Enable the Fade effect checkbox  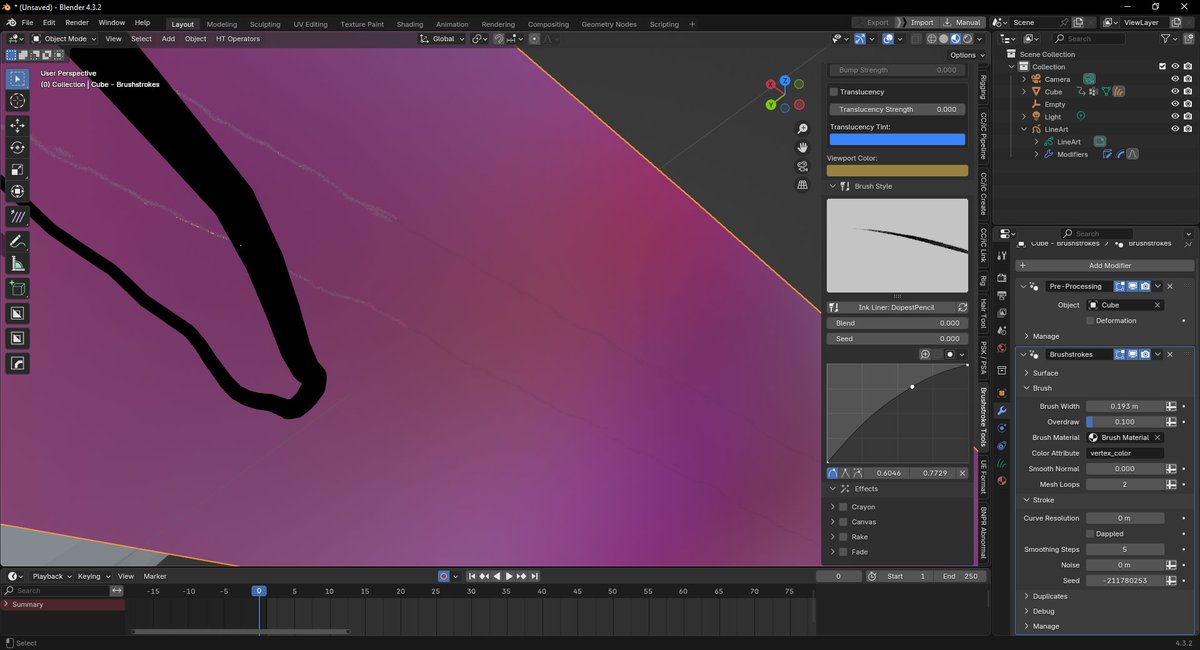(843, 552)
